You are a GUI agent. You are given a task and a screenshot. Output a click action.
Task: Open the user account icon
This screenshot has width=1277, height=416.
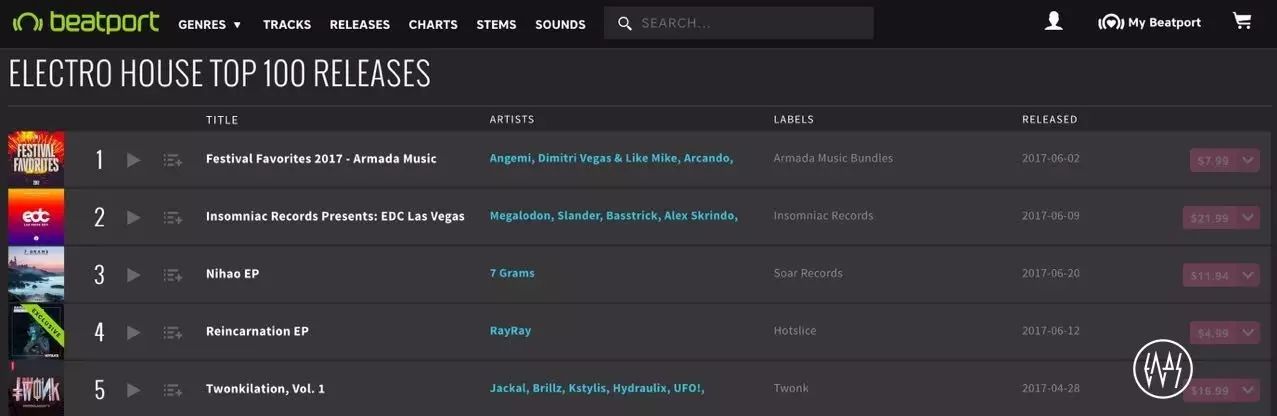click(x=1053, y=22)
